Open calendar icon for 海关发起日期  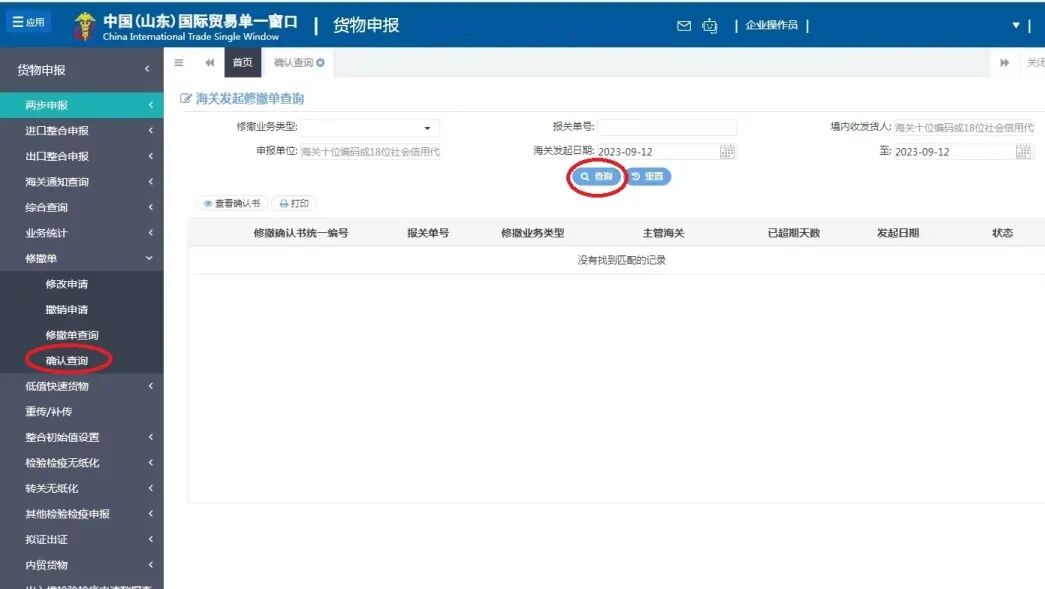click(727, 151)
